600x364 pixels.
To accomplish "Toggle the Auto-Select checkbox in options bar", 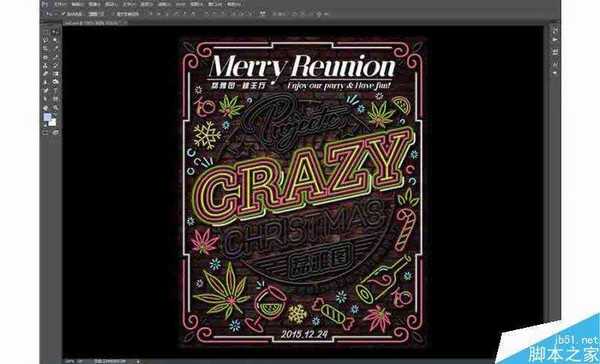I will click(x=63, y=14).
